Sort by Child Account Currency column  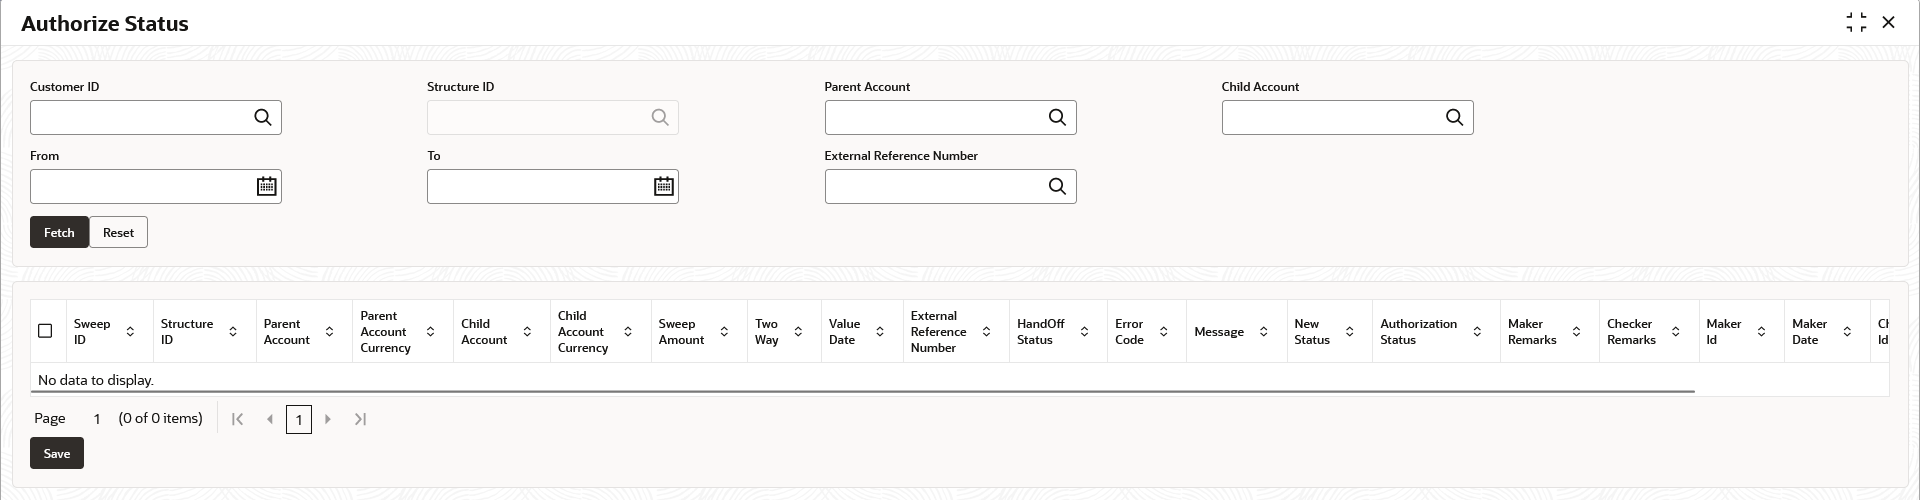tap(628, 331)
